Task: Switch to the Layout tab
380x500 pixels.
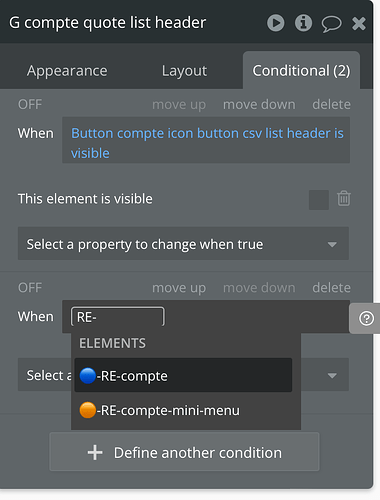Action: (x=184, y=71)
